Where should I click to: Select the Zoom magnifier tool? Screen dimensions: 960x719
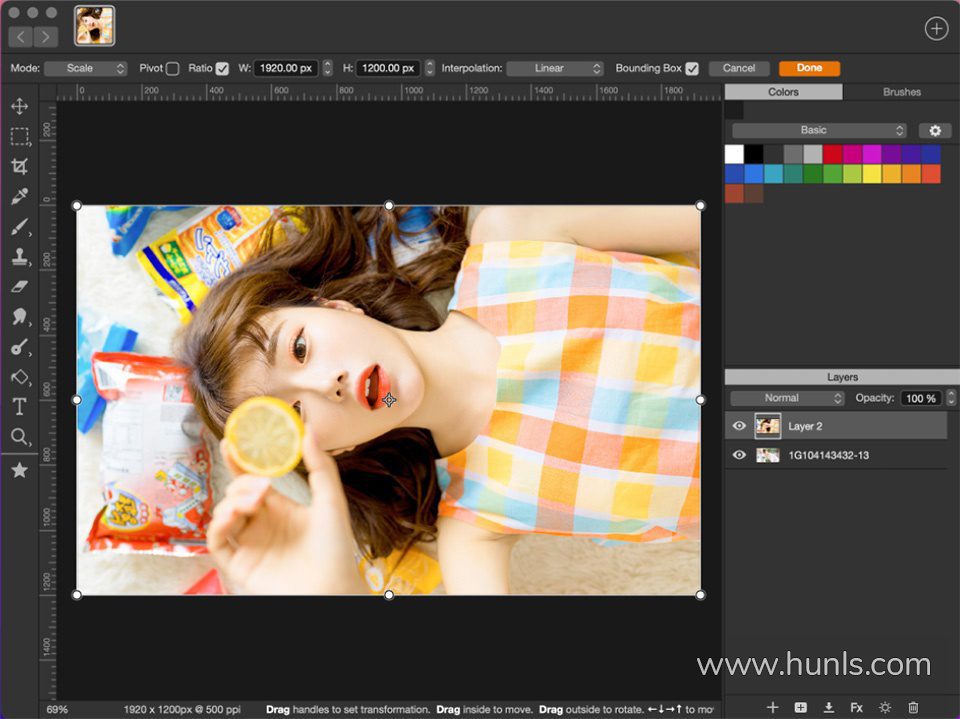point(19,437)
